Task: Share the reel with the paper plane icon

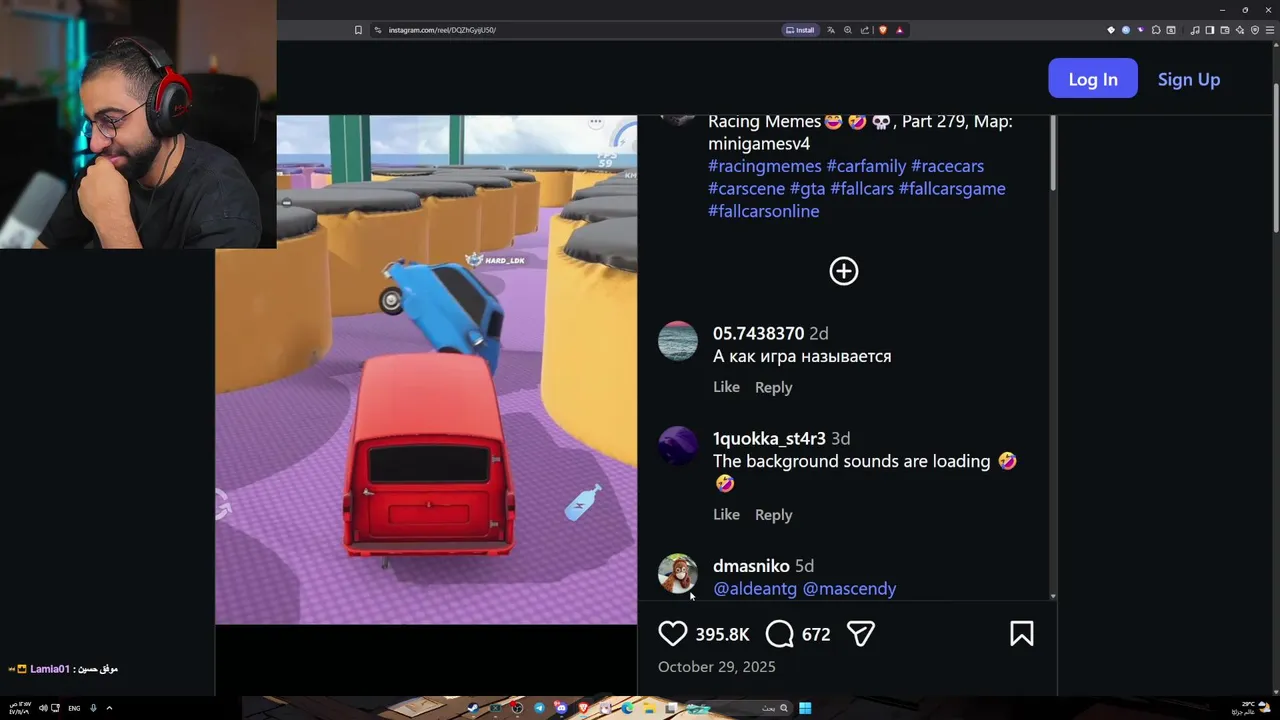Action: point(861,634)
